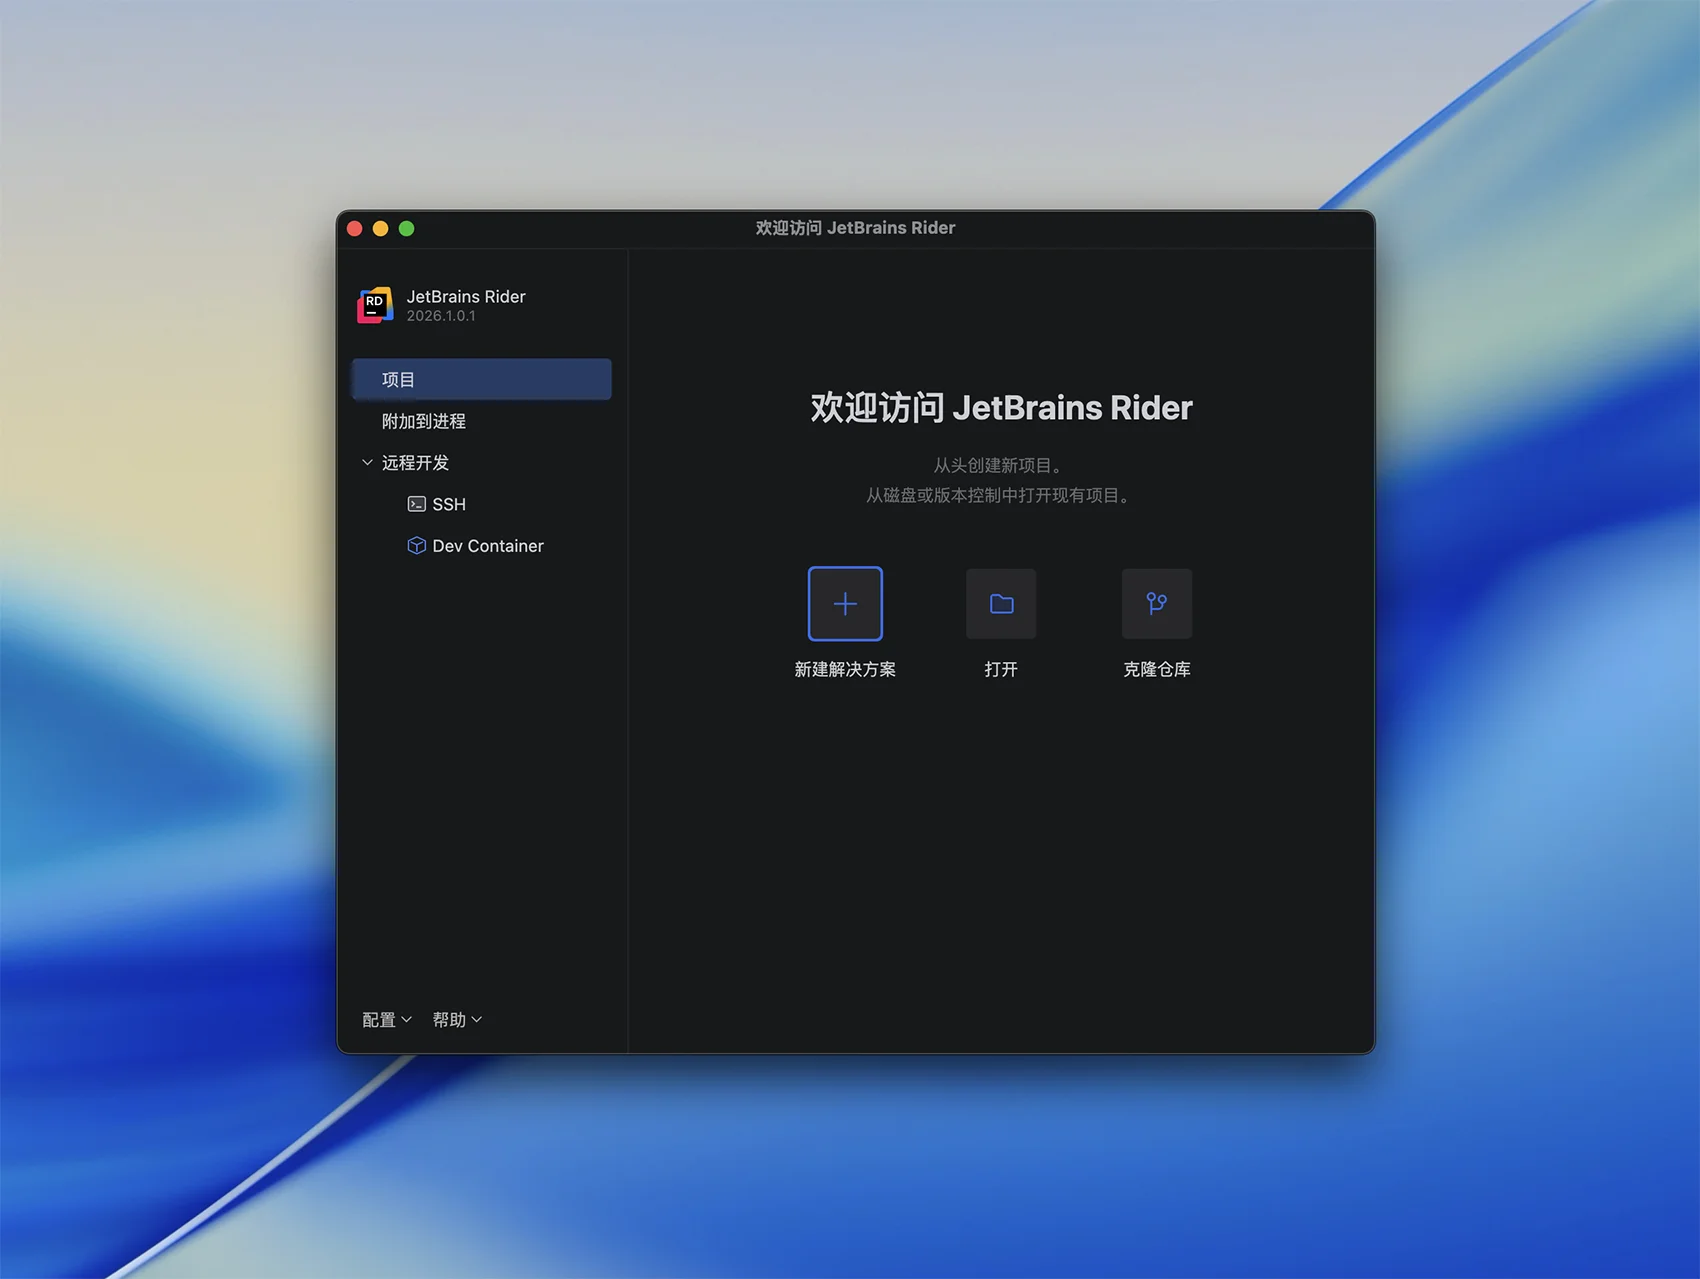This screenshot has height=1279, width=1700.
Task: Click the SSH terminal icon
Action: coord(417,504)
